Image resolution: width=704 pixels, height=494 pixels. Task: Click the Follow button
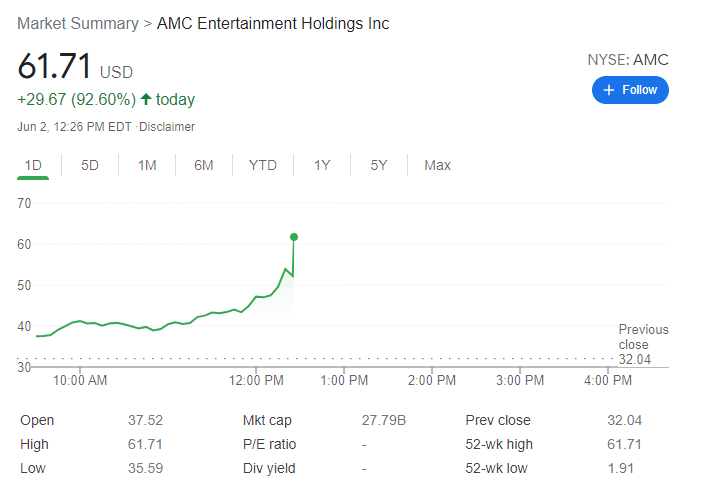pos(630,90)
